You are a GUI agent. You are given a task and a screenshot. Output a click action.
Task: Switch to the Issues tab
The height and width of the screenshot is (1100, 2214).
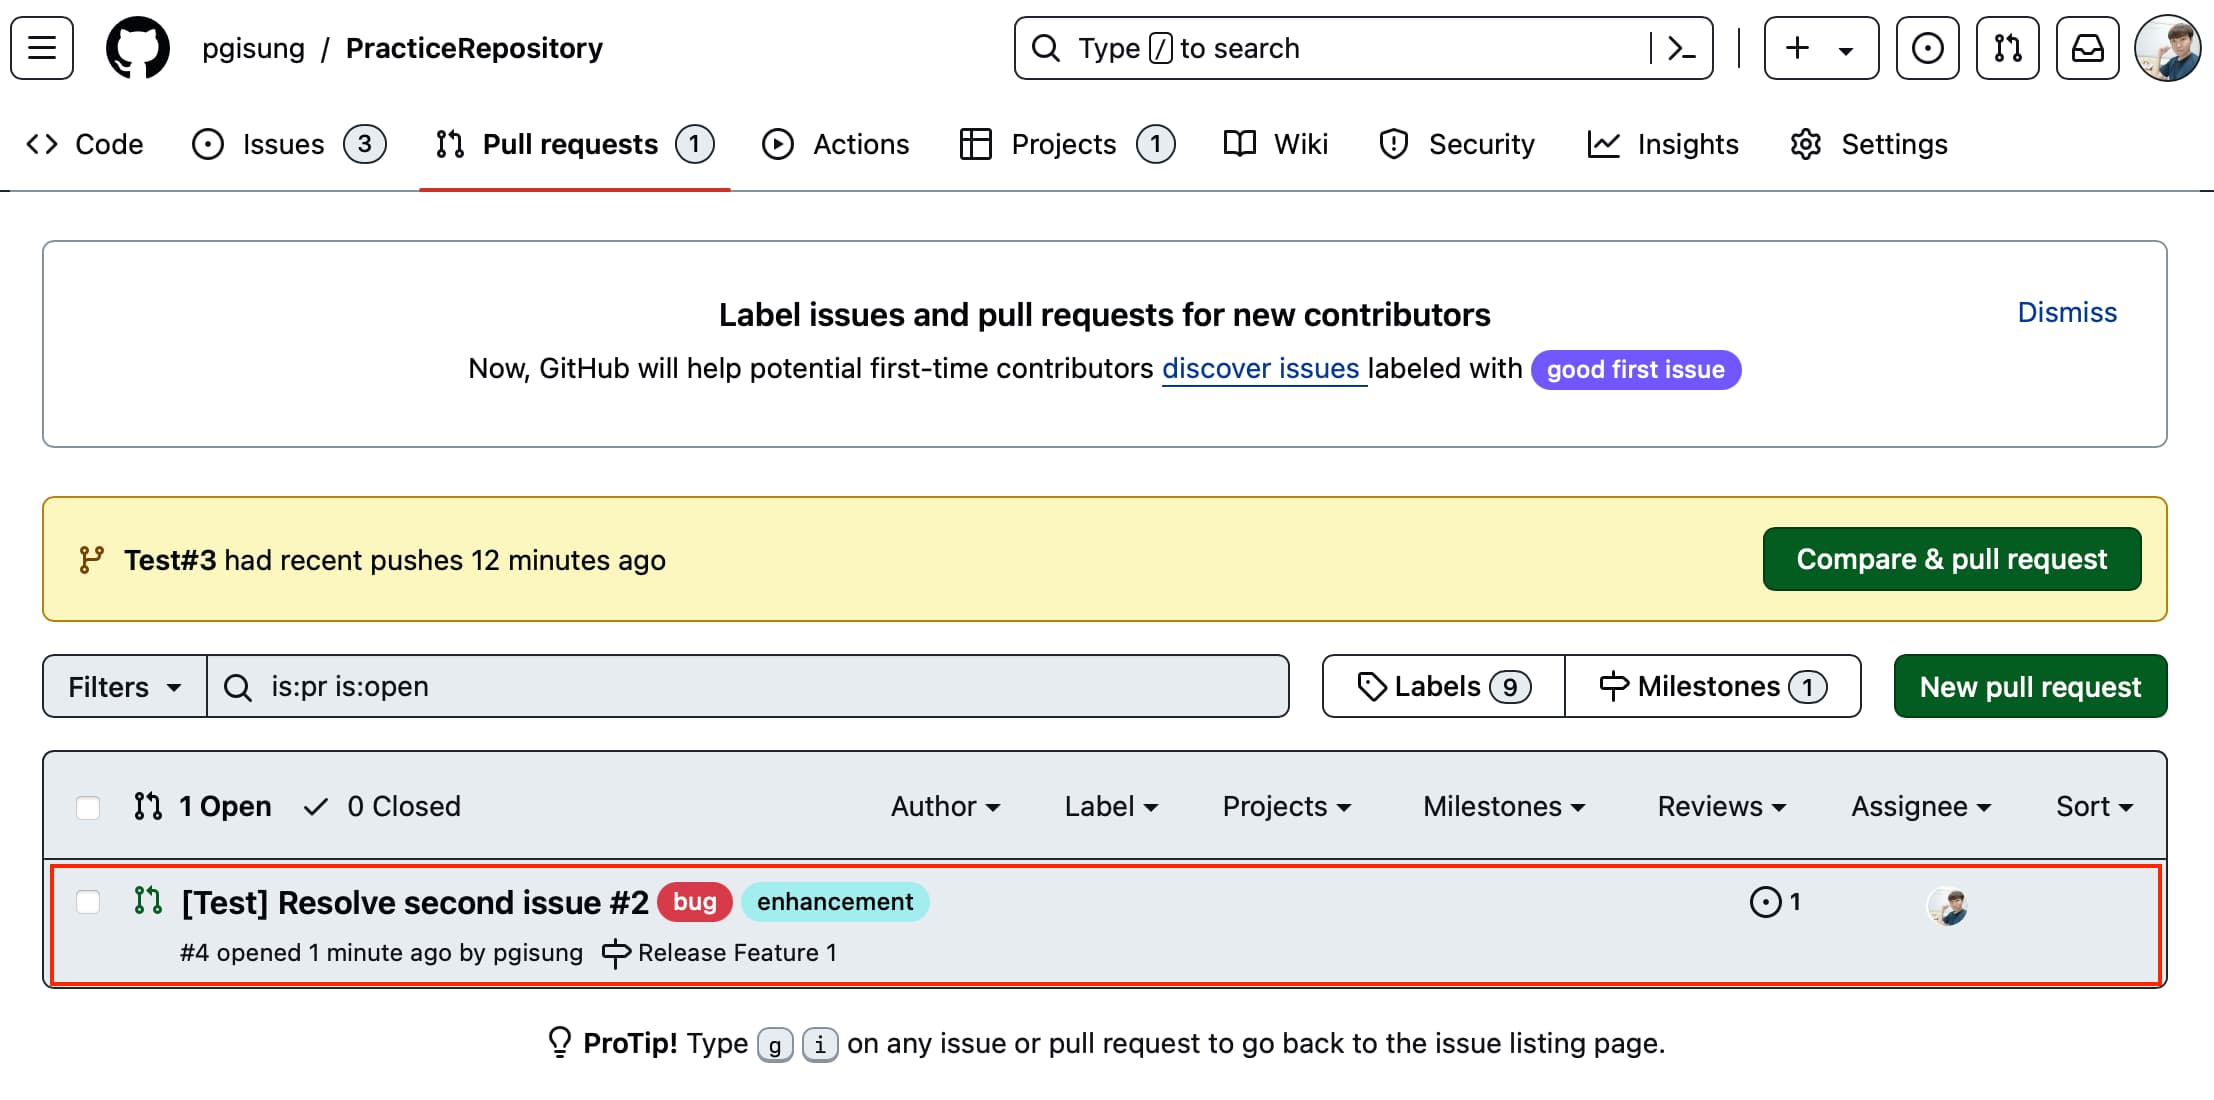pos(288,144)
